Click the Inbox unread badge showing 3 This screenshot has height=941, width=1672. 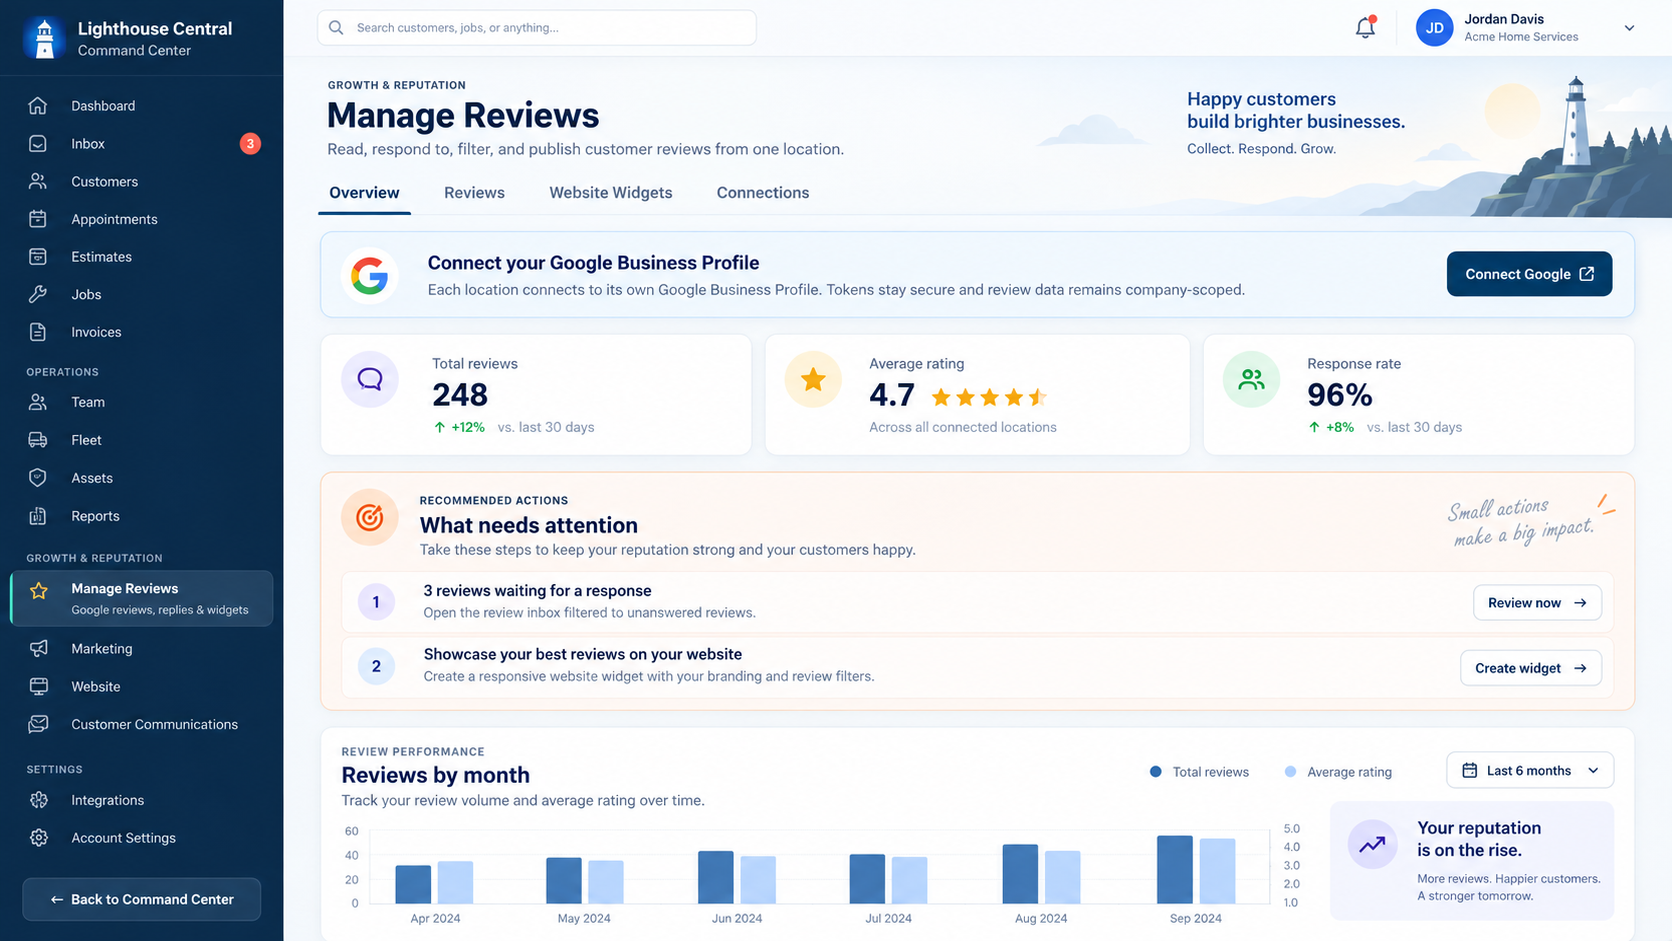click(250, 144)
